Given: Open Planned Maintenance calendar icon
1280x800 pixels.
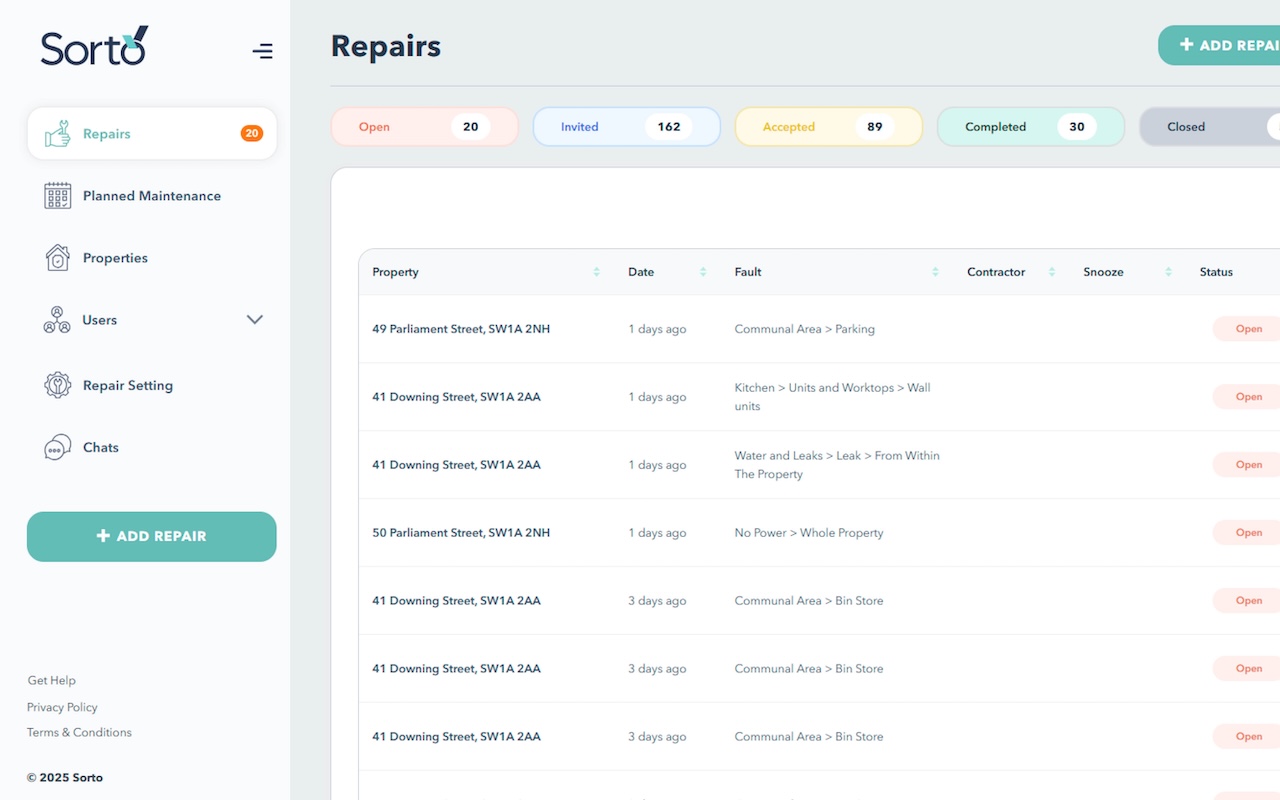Looking at the screenshot, I should pos(58,196).
